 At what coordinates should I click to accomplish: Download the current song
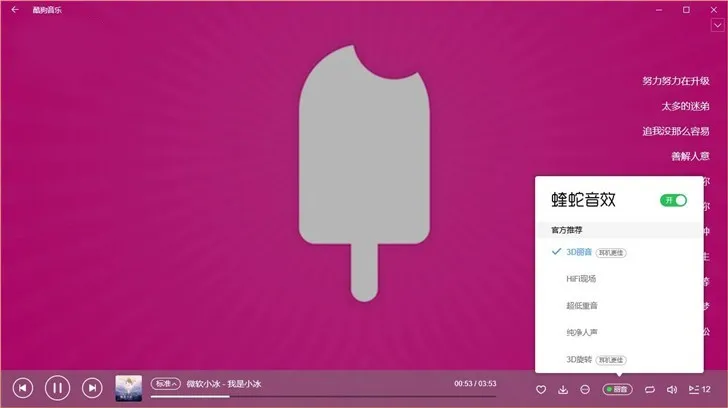pyautogui.click(x=563, y=389)
